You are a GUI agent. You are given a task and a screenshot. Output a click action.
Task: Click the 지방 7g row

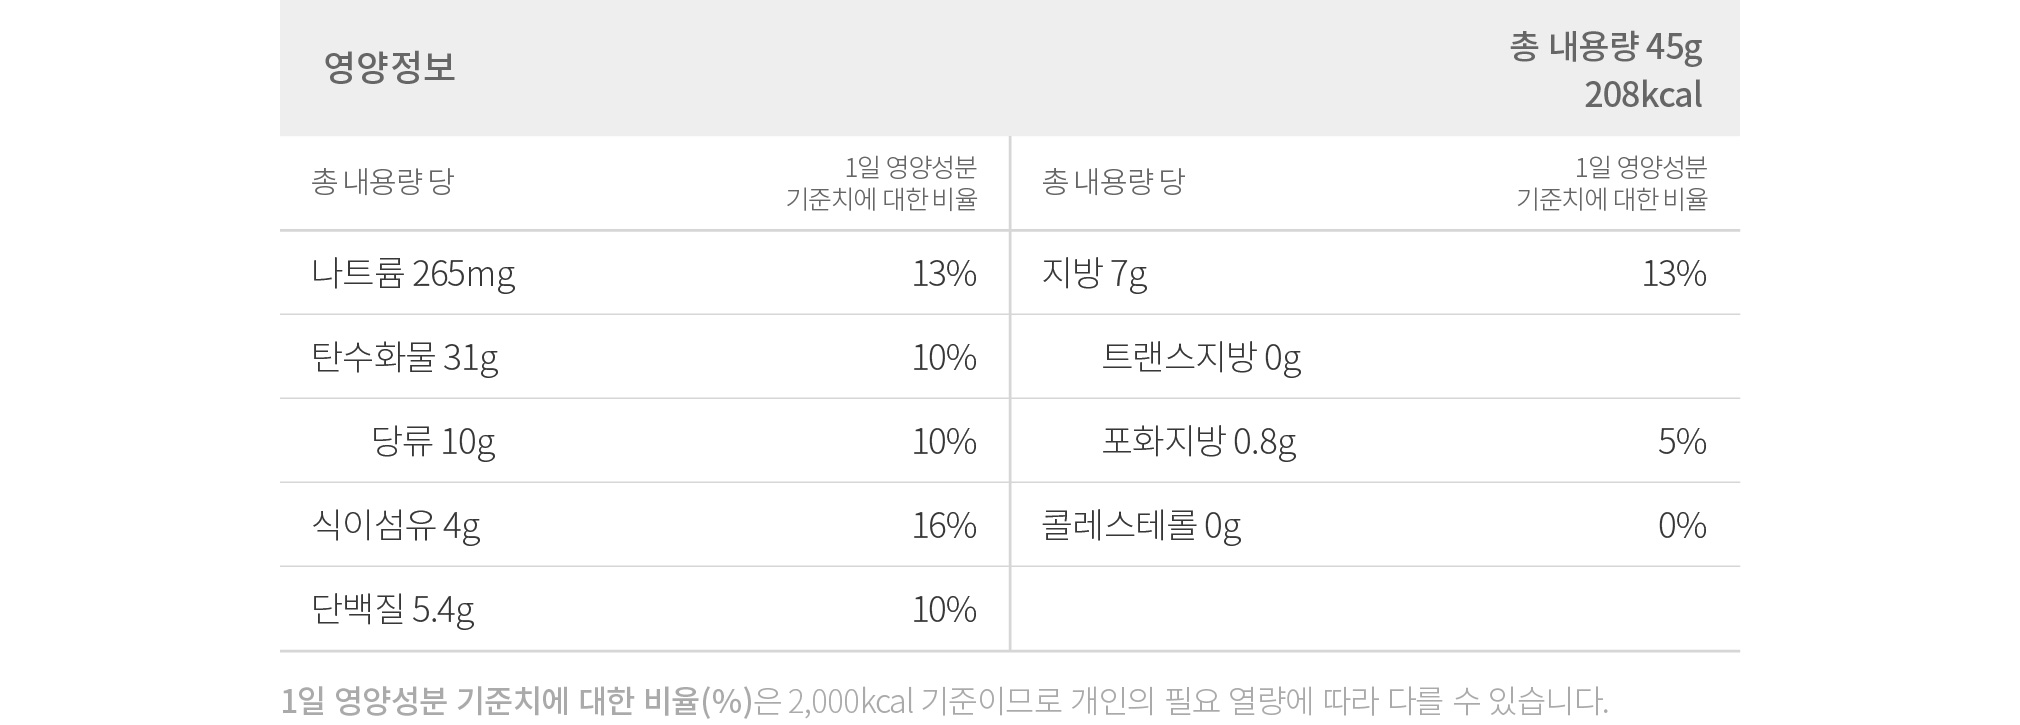pos(1375,273)
